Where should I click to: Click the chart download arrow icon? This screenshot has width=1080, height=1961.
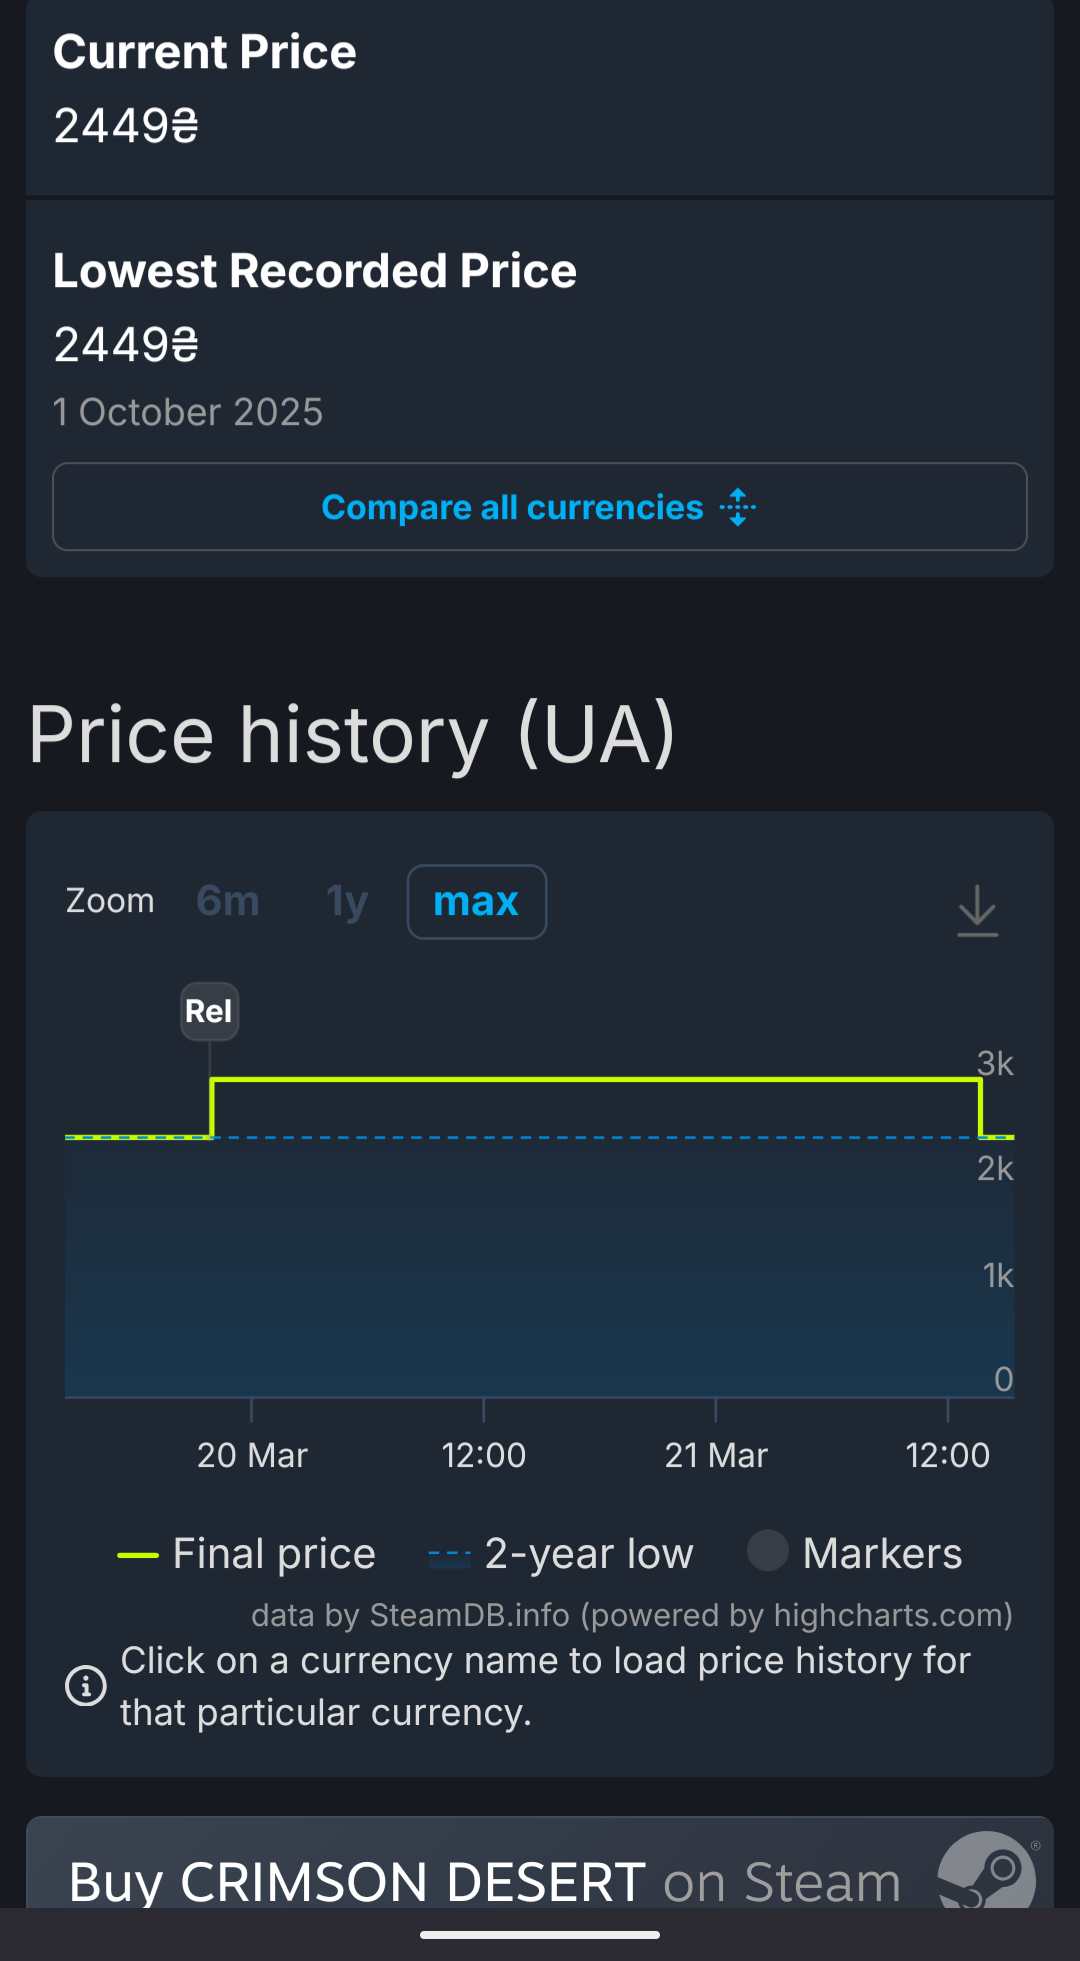(x=977, y=910)
